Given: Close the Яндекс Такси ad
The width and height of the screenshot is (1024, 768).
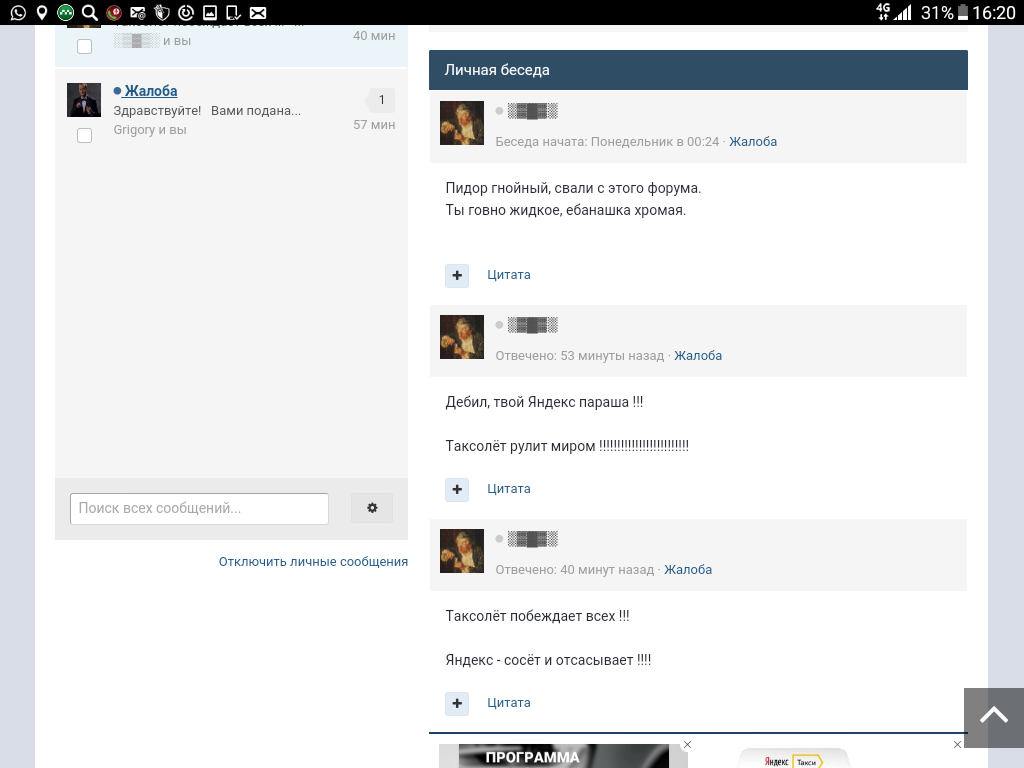Looking at the screenshot, I should [957, 744].
